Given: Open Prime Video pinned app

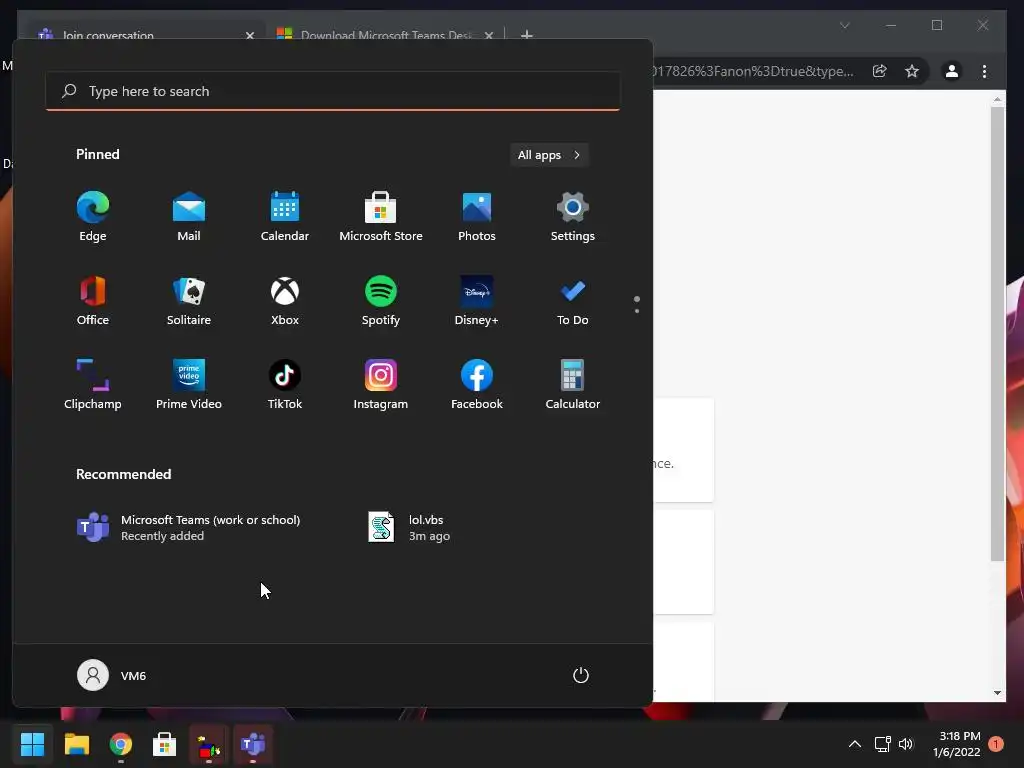Looking at the screenshot, I should [189, 385].
